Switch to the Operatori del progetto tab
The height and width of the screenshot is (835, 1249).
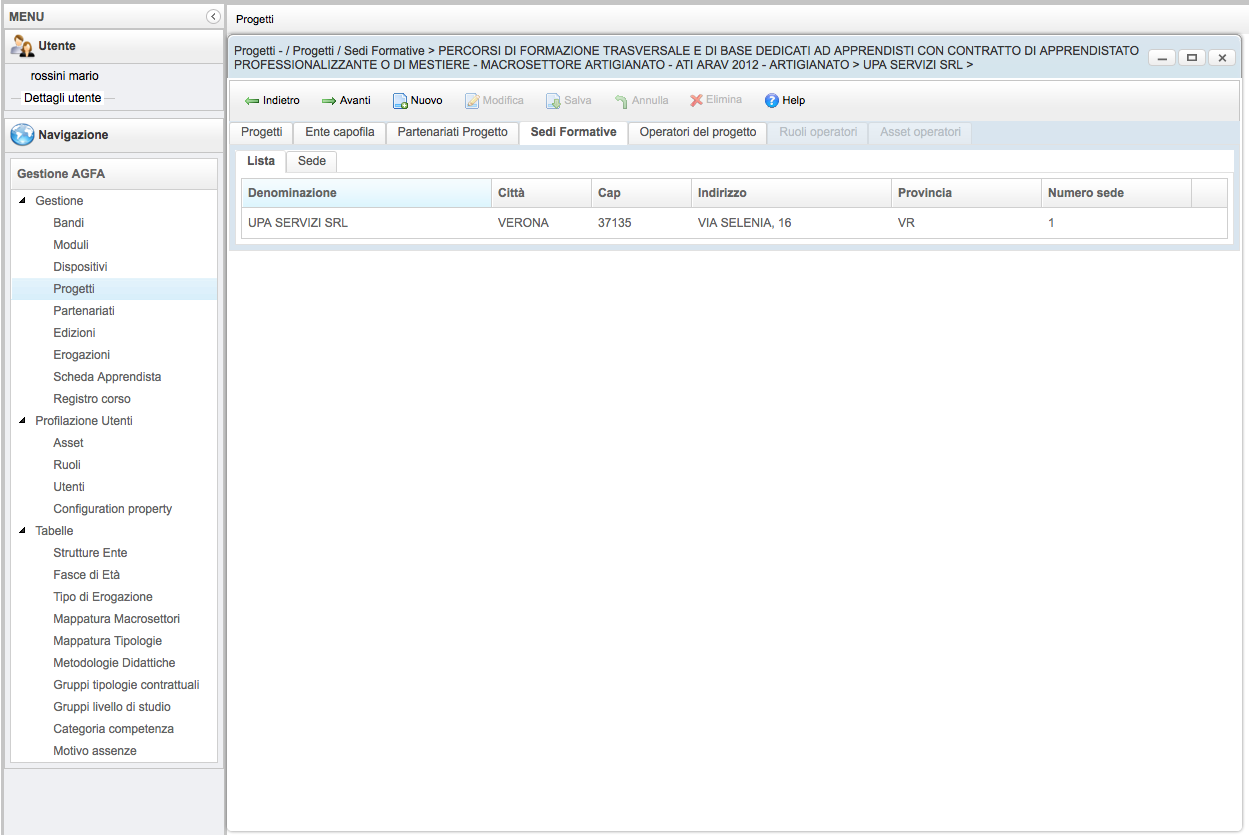pyautogui.click(x=698, y=132)
